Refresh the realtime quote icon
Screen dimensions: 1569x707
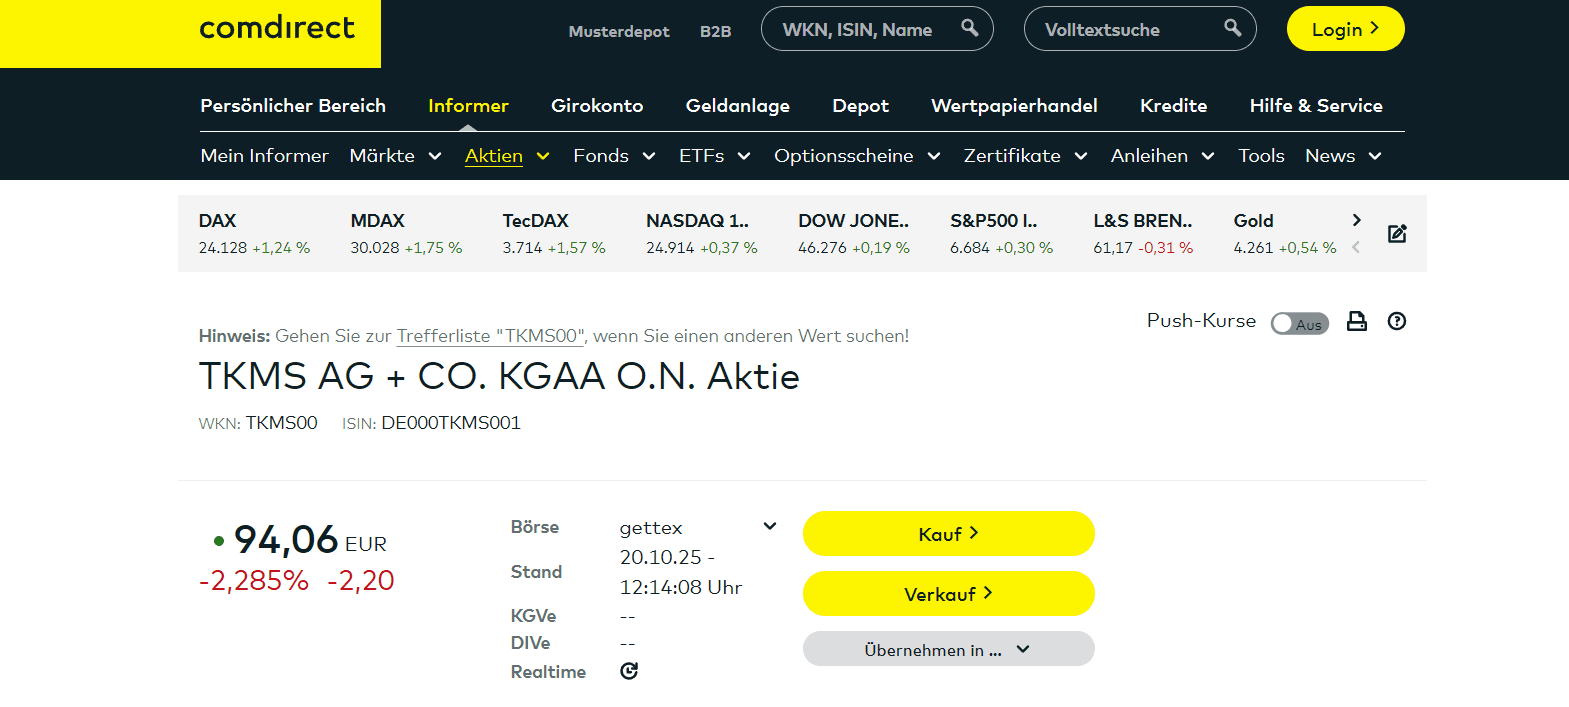(x=629, y=671)
